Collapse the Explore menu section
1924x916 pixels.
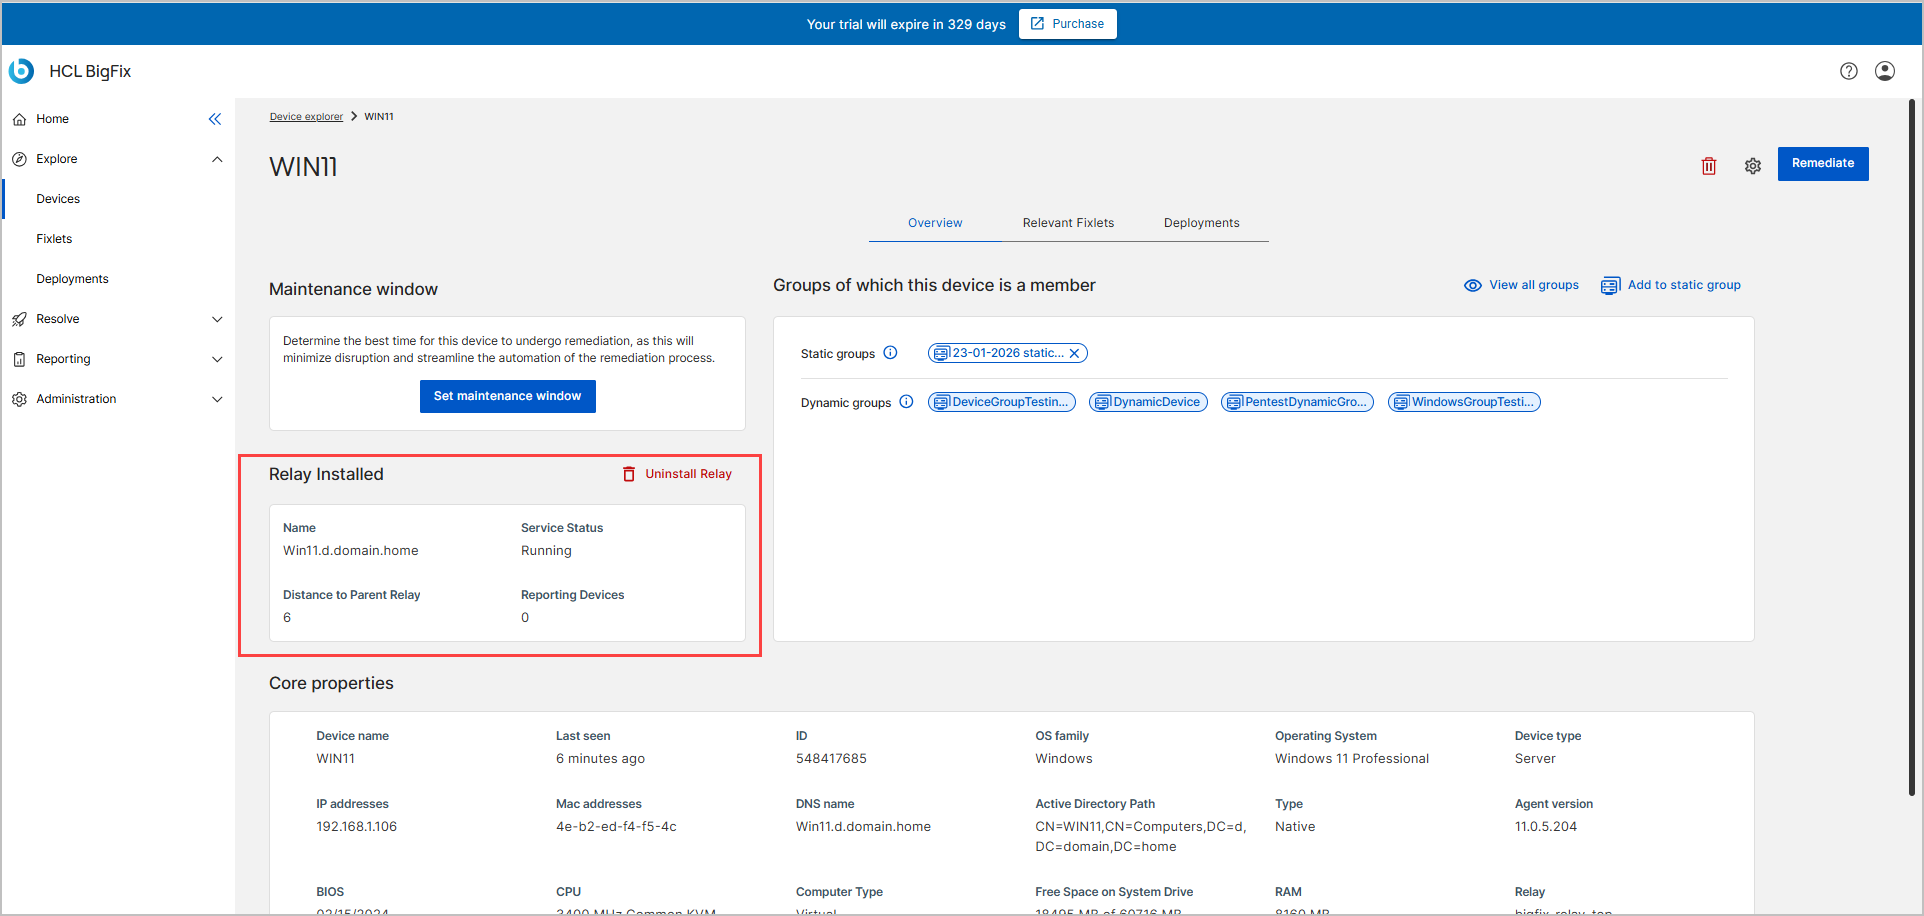point(217,159)
